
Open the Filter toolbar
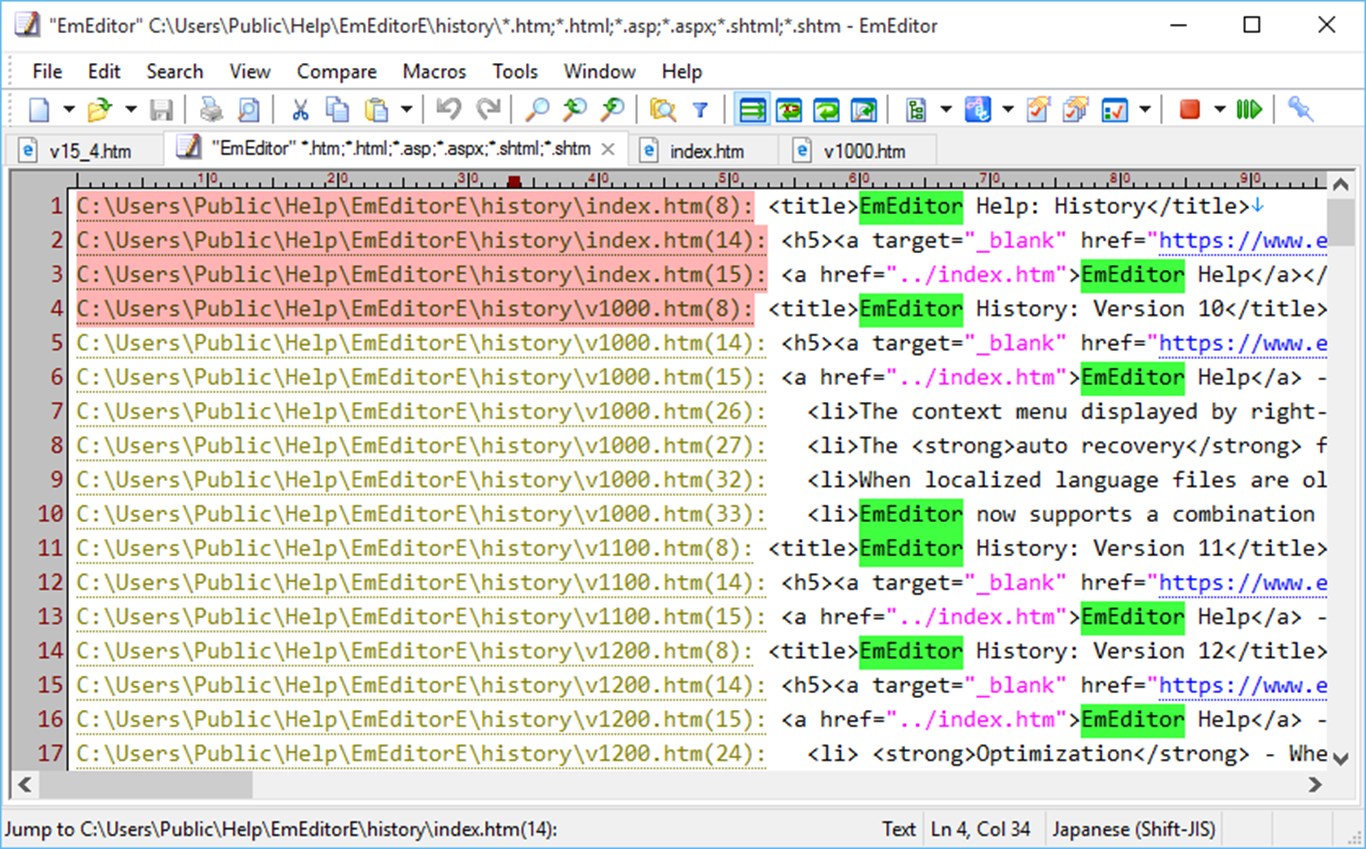[x=700, y=109]
